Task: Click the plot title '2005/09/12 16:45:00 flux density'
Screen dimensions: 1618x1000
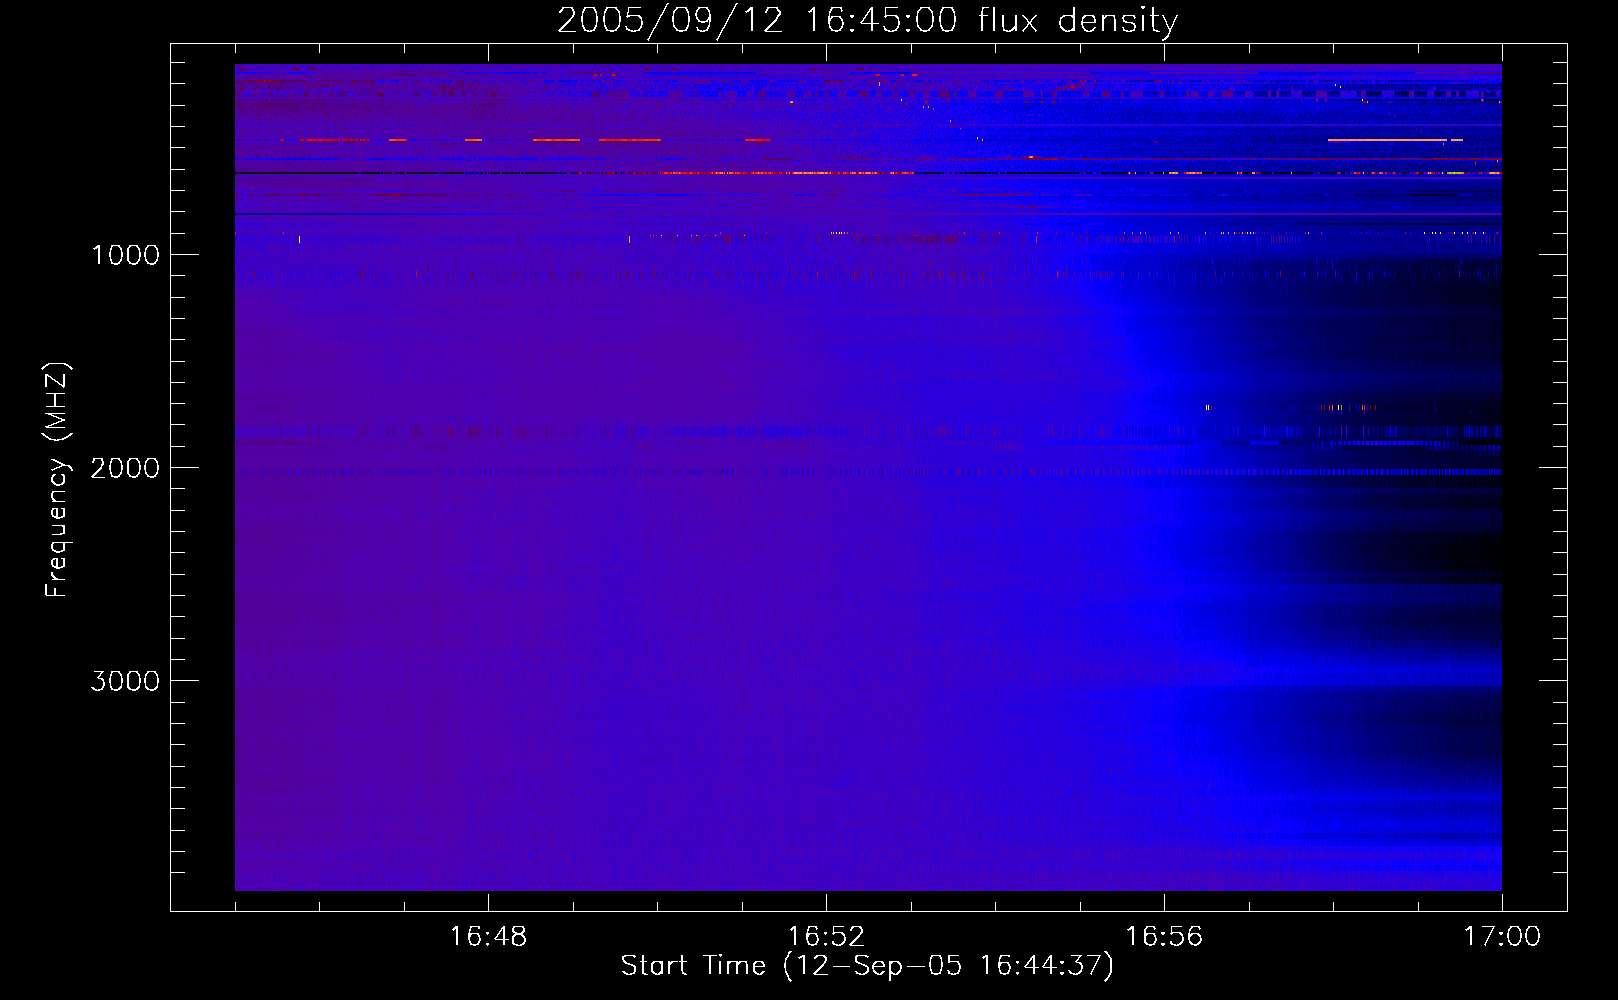Action: (x=867, y=21)
